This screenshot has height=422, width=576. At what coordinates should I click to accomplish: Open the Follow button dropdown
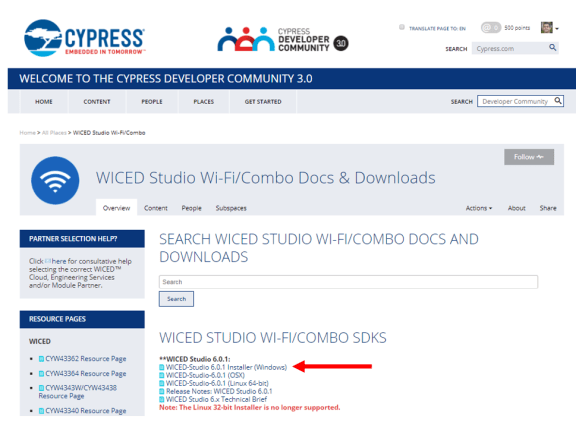[x=529, y=157]
